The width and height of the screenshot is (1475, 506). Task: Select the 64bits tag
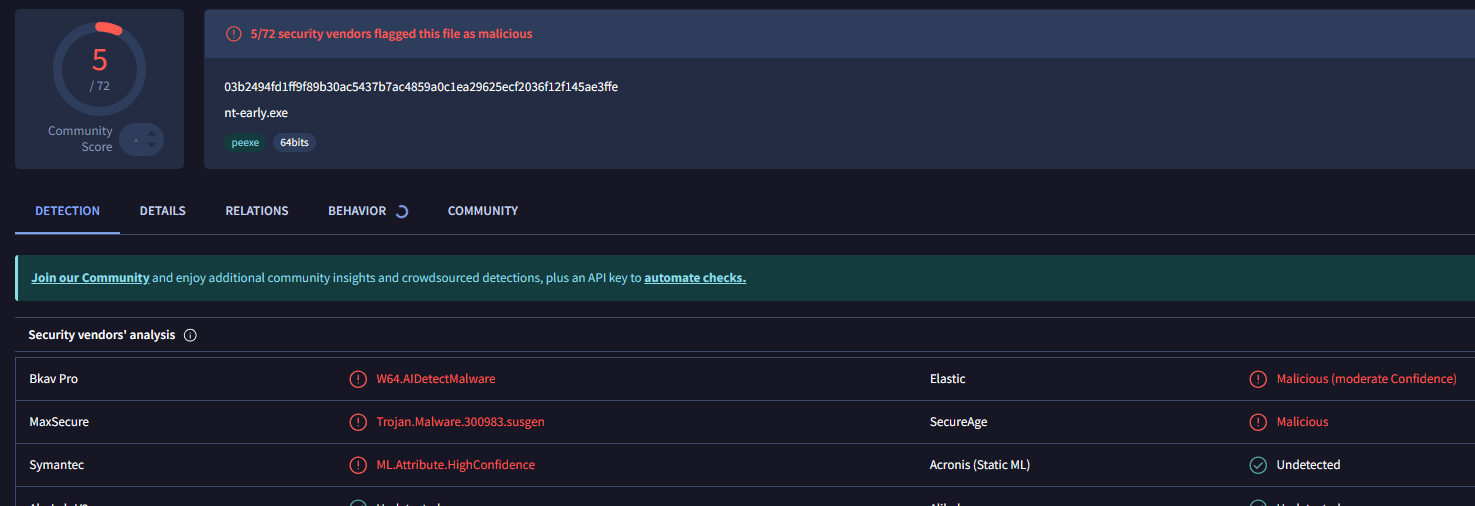point(294,143)
